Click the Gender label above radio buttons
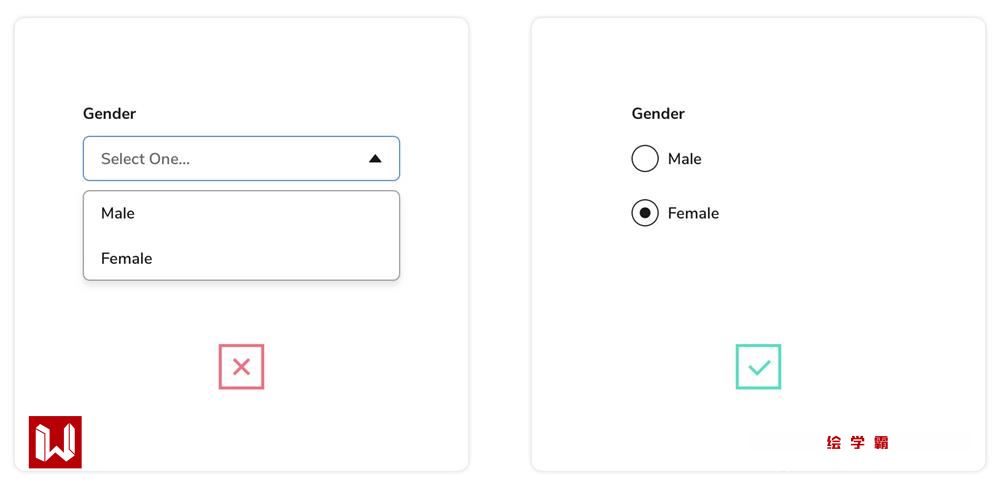This screenshot has height=489, width=1000. [x=658, y=114]
